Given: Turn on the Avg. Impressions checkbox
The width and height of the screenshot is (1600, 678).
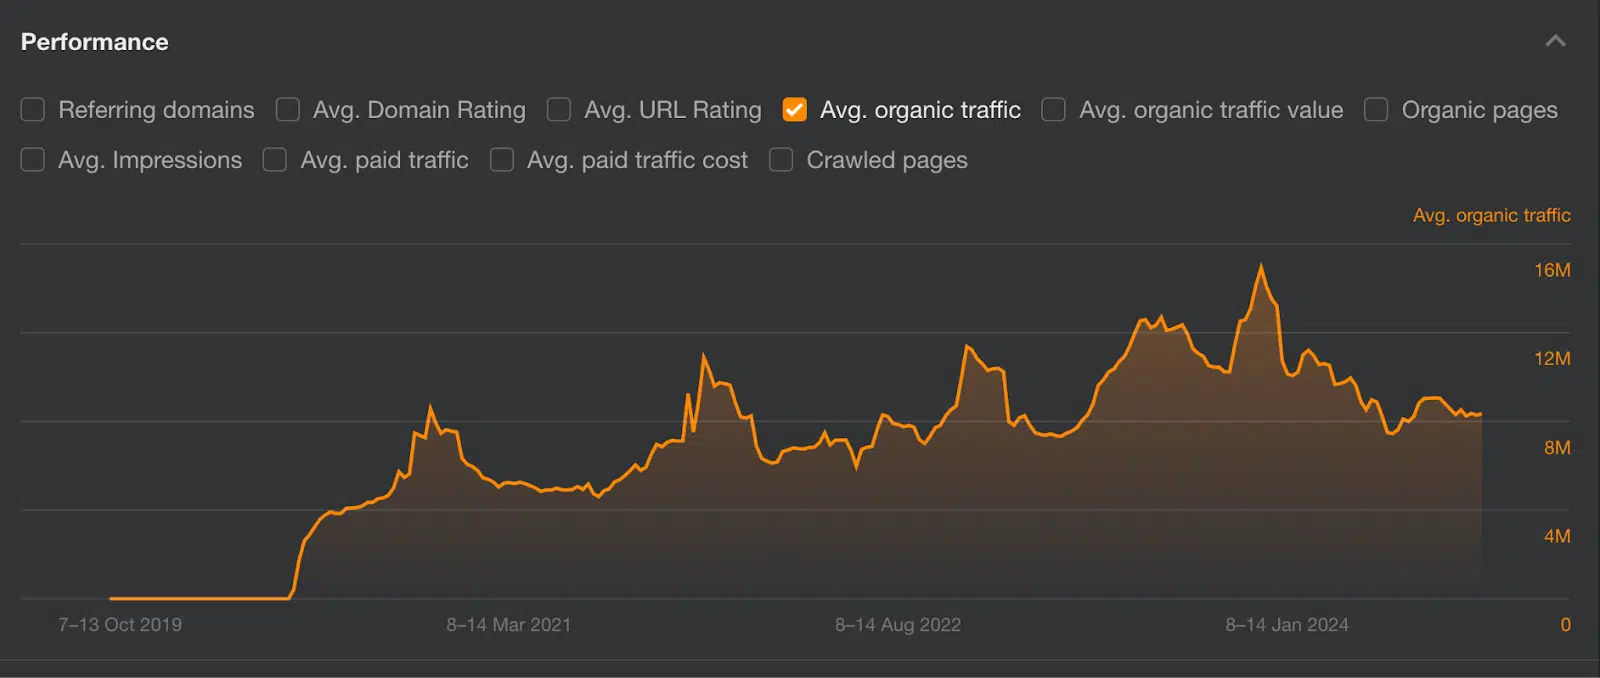Looking at the screenshot, I should point(33,160).
